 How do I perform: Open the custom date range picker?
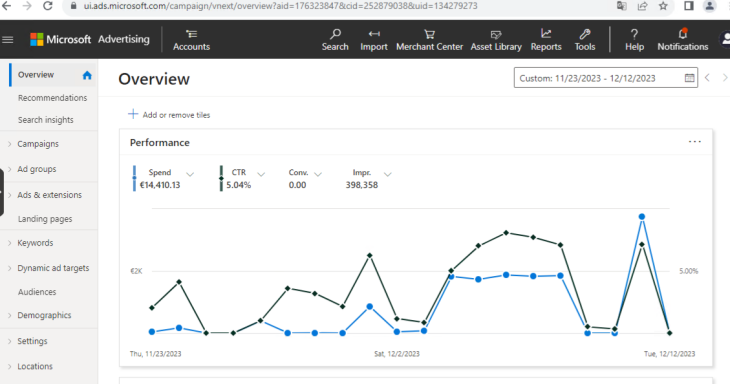coord(606,78)
